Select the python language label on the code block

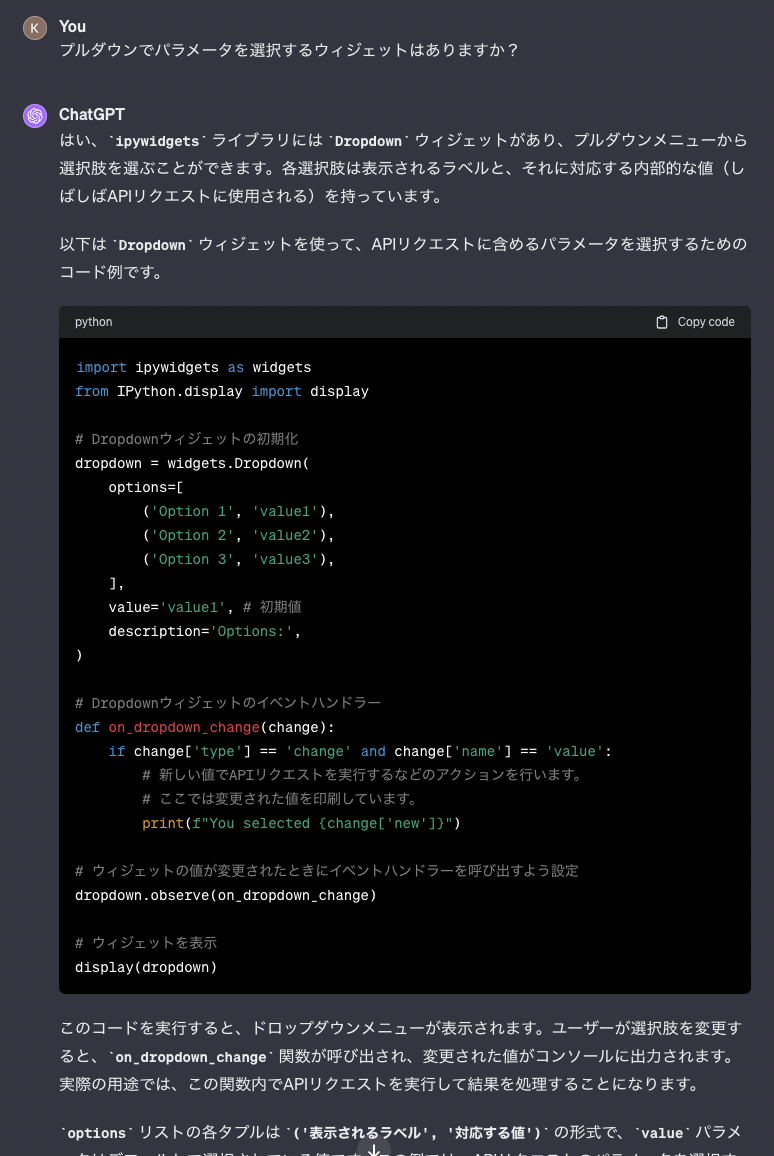(93, 322)
